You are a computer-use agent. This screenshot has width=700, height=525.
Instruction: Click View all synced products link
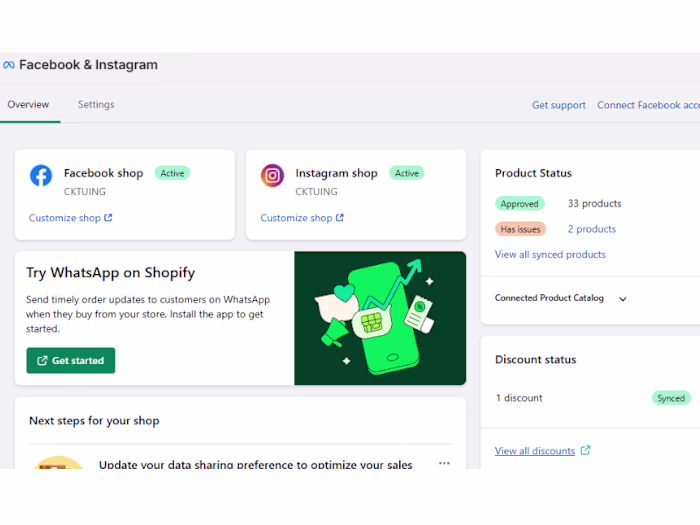pos(550,254)
